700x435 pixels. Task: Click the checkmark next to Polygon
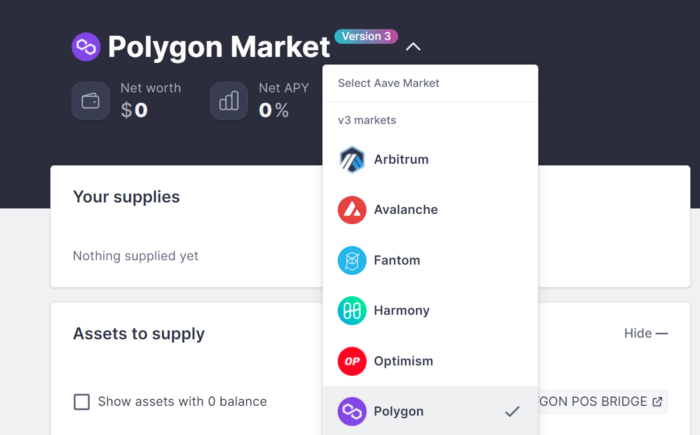click(512, 411)
